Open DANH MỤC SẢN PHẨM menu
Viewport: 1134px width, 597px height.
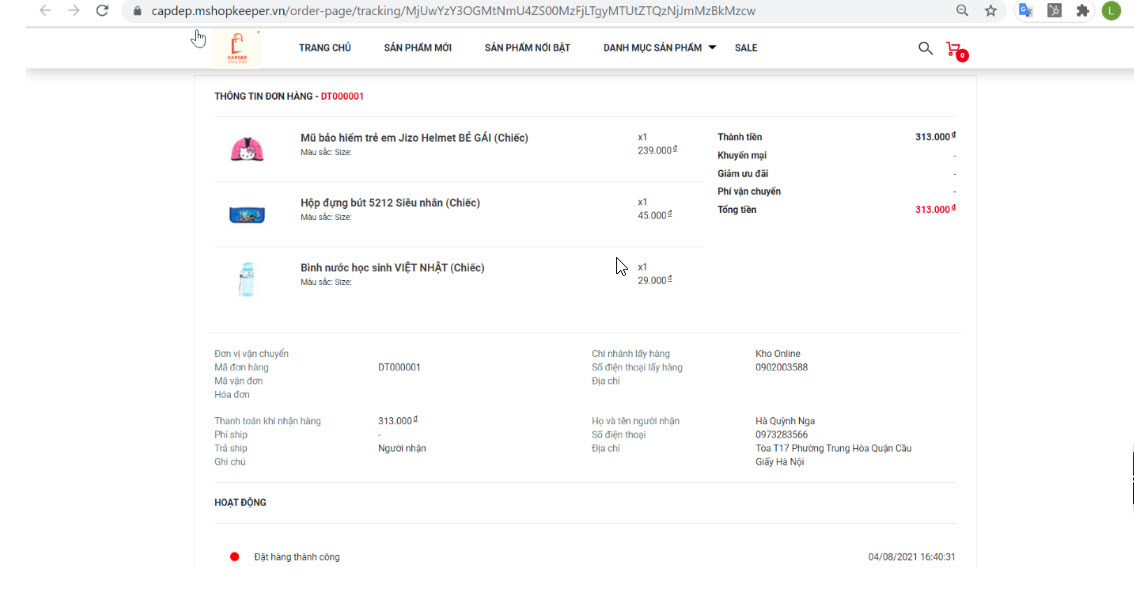point(652,48)
